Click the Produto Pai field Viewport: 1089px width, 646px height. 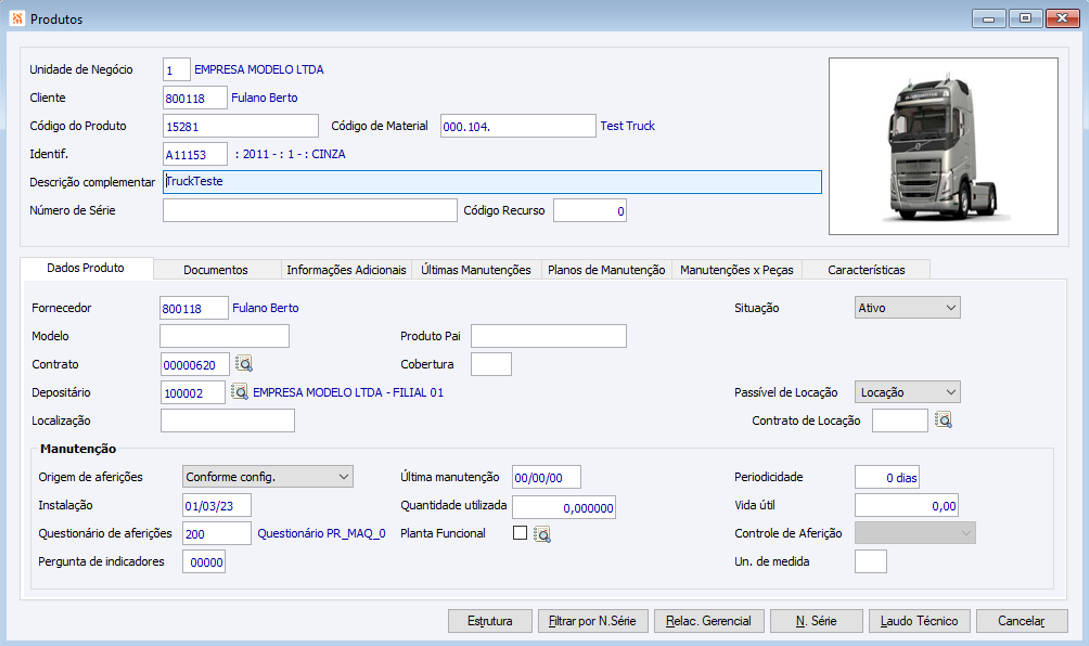(x=549, y=336)
